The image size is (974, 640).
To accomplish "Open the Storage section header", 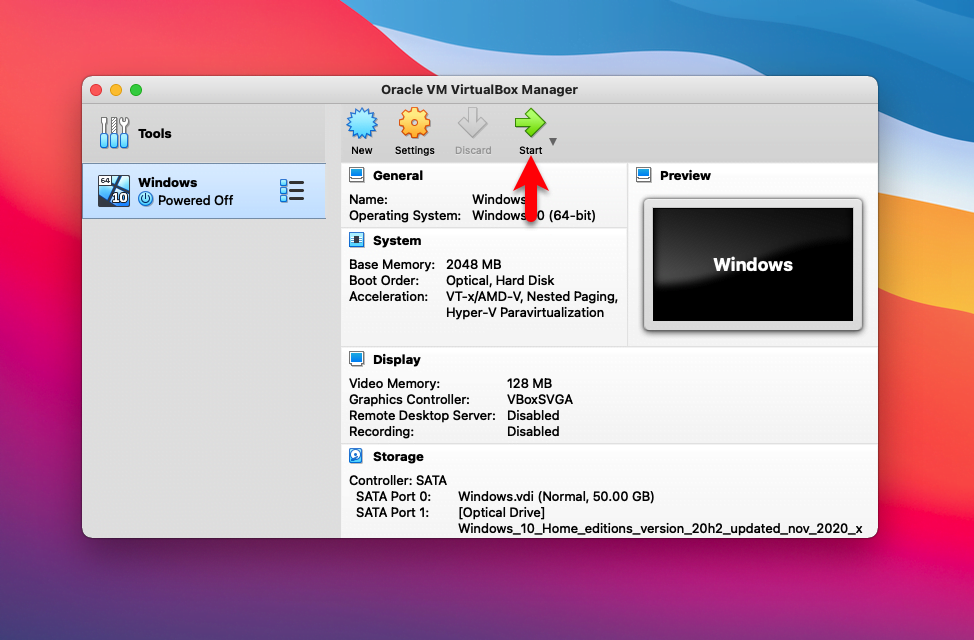I will [398, 457].
